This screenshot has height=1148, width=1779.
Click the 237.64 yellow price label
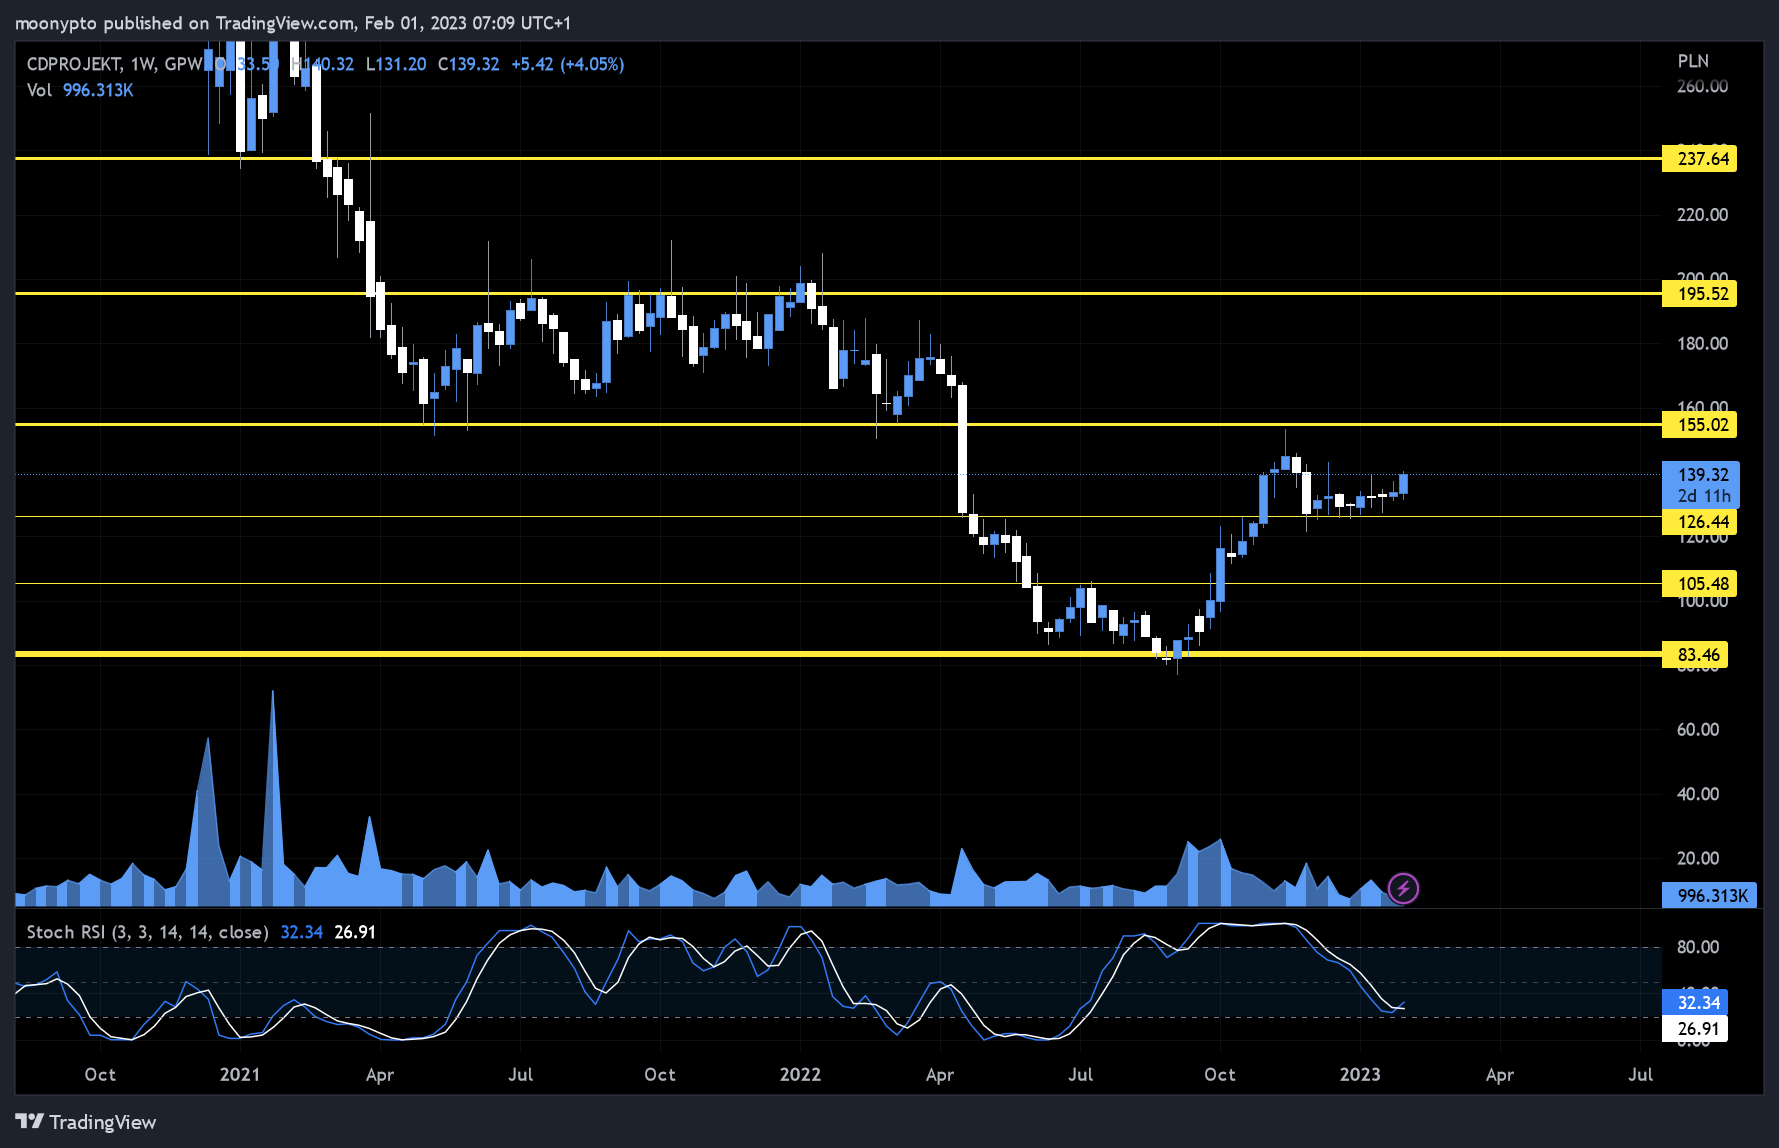coord(1699,158)
